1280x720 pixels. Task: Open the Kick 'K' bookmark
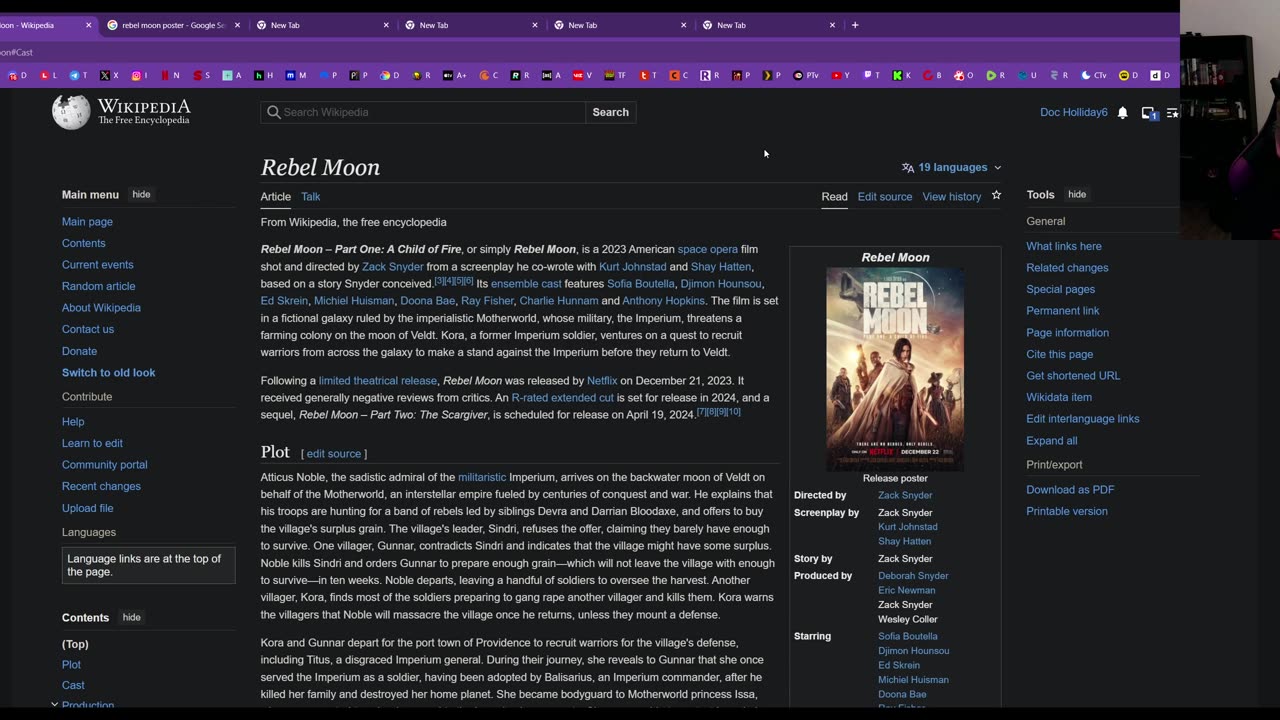(902, 75)
